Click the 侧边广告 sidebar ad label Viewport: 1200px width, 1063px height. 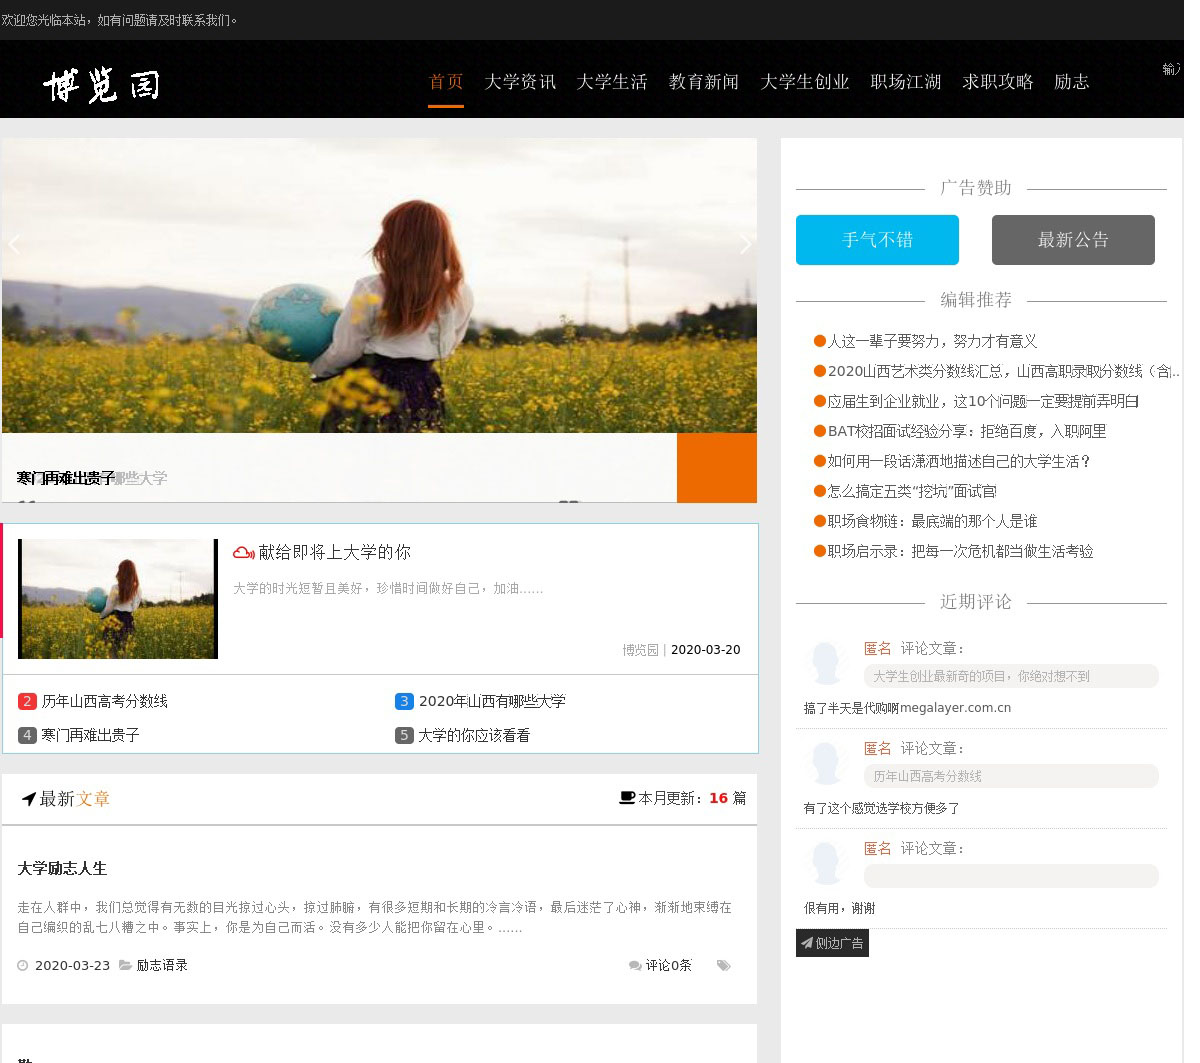coord(832,943)
